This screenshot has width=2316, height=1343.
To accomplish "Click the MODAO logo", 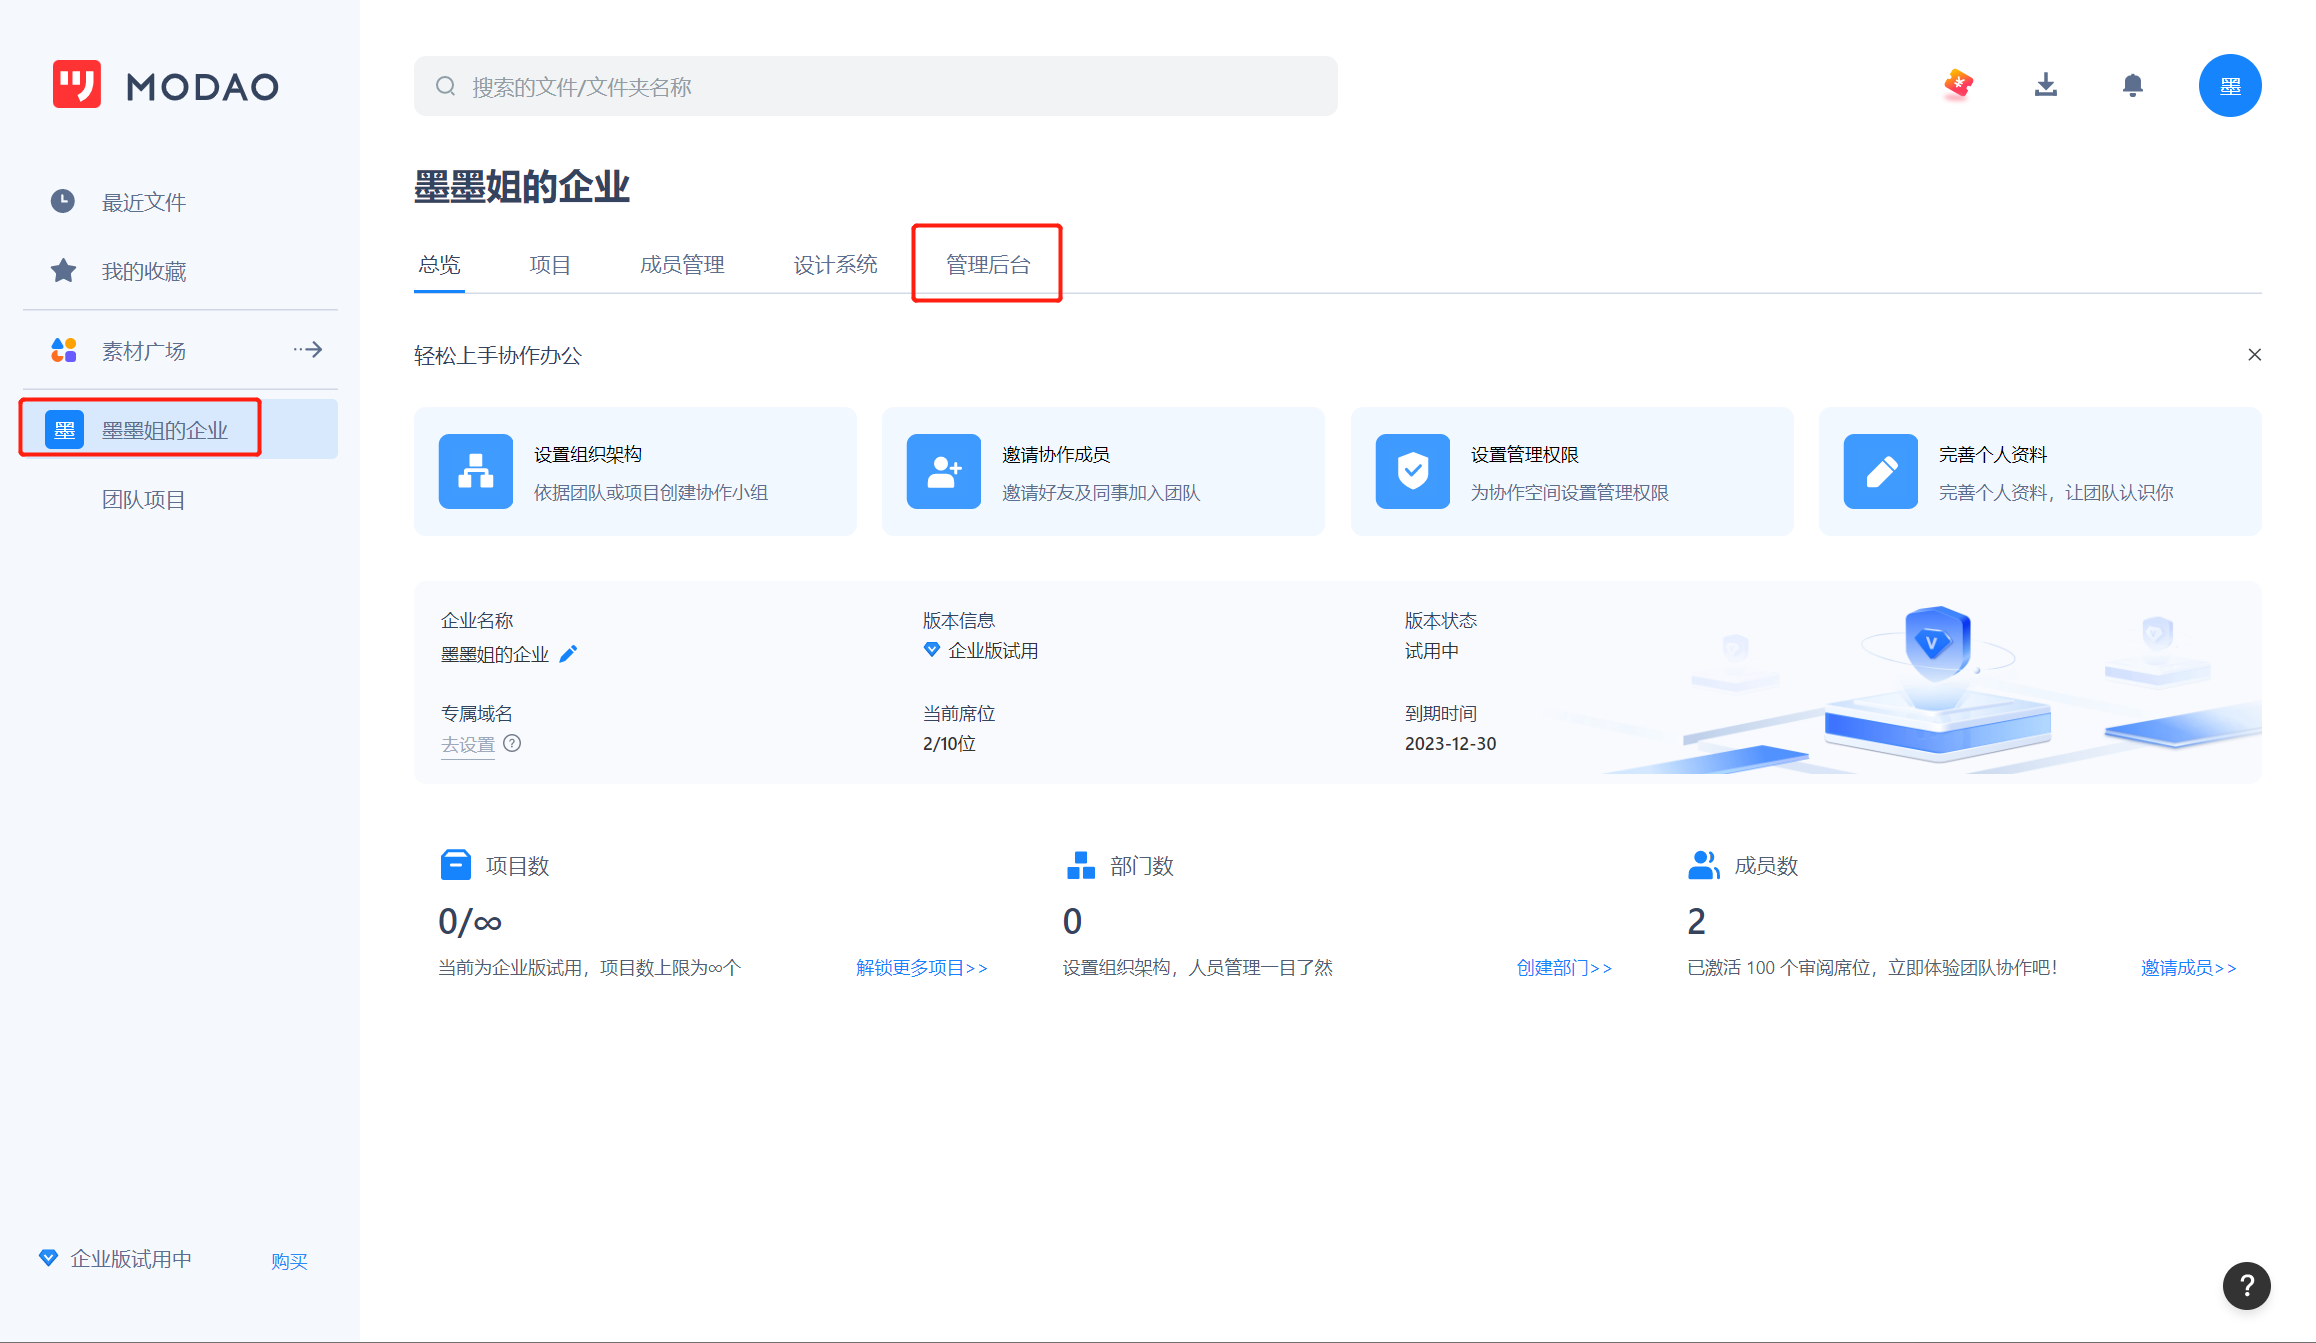I will 166,85.
